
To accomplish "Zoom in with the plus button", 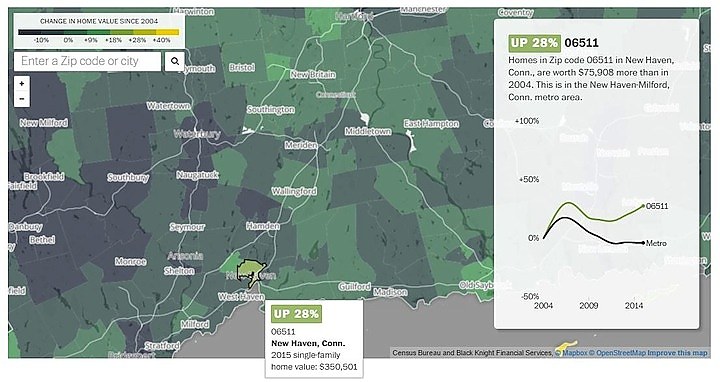I will (x=22, y=84).
